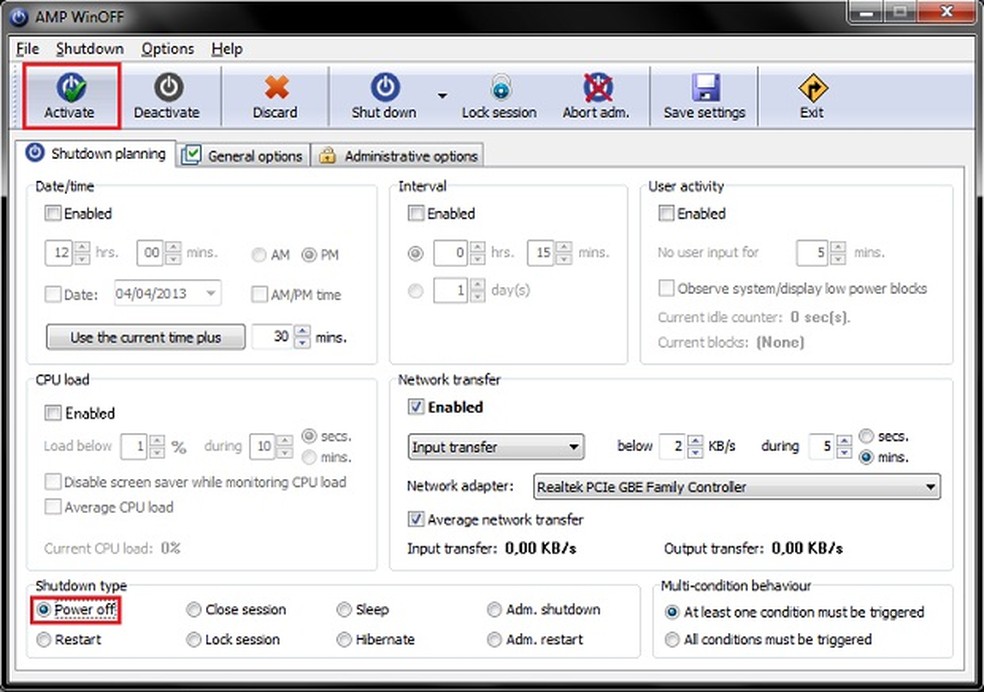Screen dimensions: 984x692
Task: Click the Discard toolbar icon
Action: point(276,88)
